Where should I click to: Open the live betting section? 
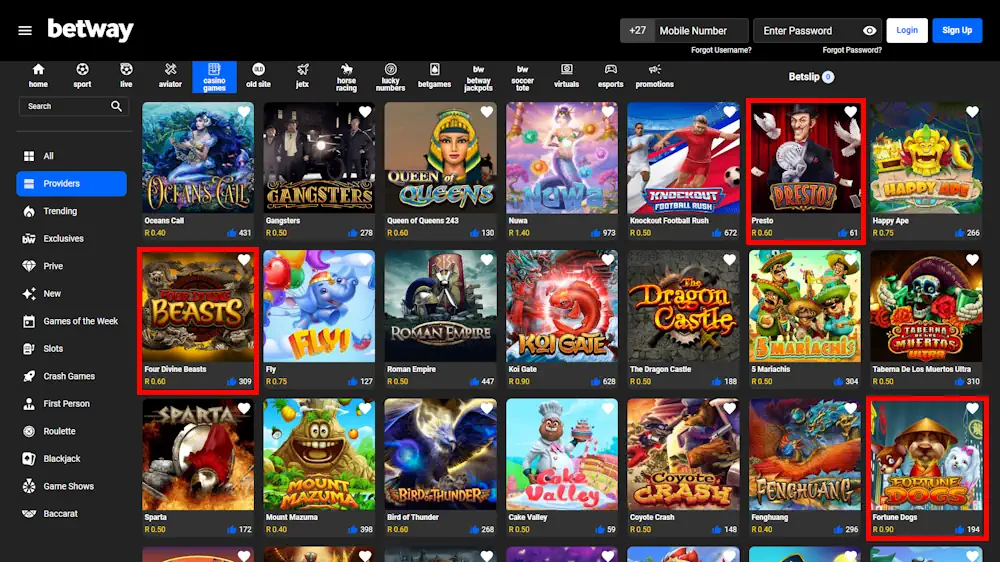[x=126, y=76]
